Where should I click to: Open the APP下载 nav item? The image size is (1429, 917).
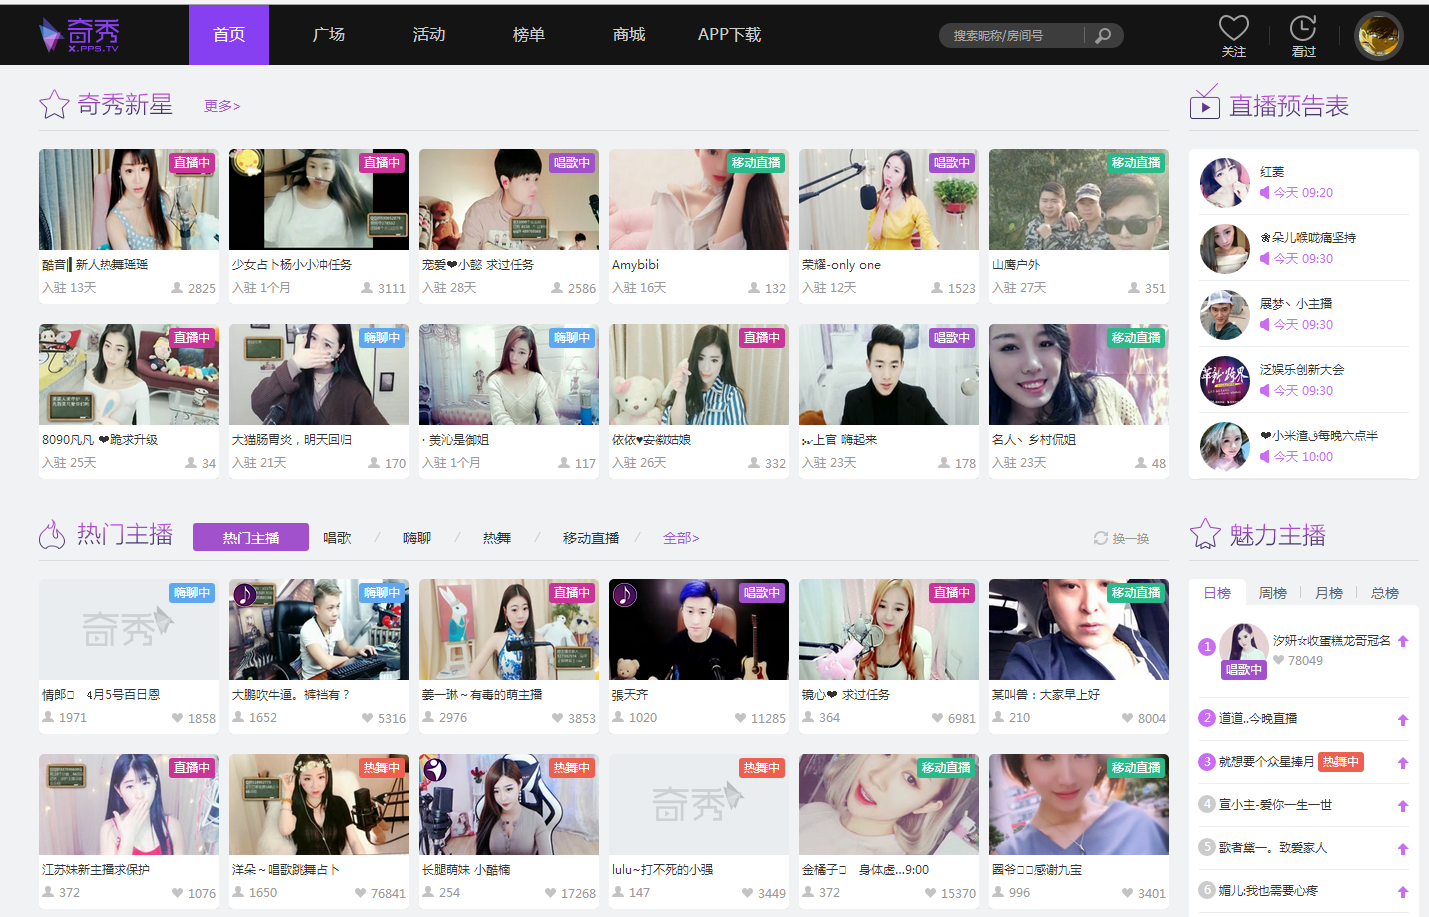point(730,35)
